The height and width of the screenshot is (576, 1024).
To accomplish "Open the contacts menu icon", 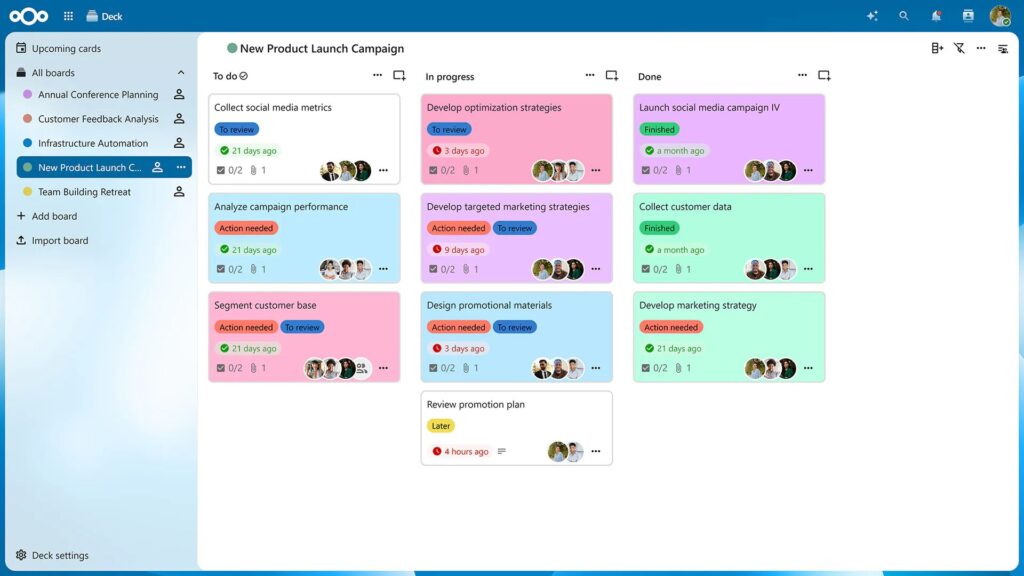I will (x=968, y=16).
